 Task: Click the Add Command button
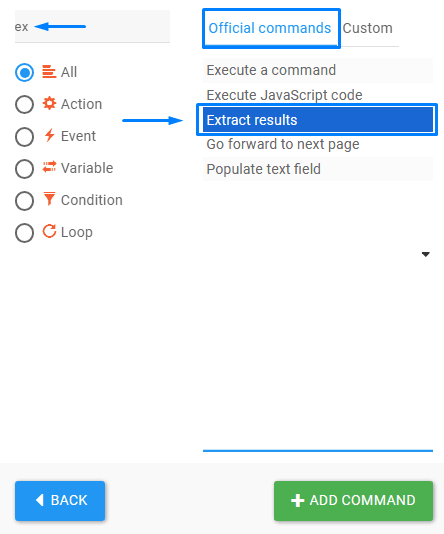353,501
